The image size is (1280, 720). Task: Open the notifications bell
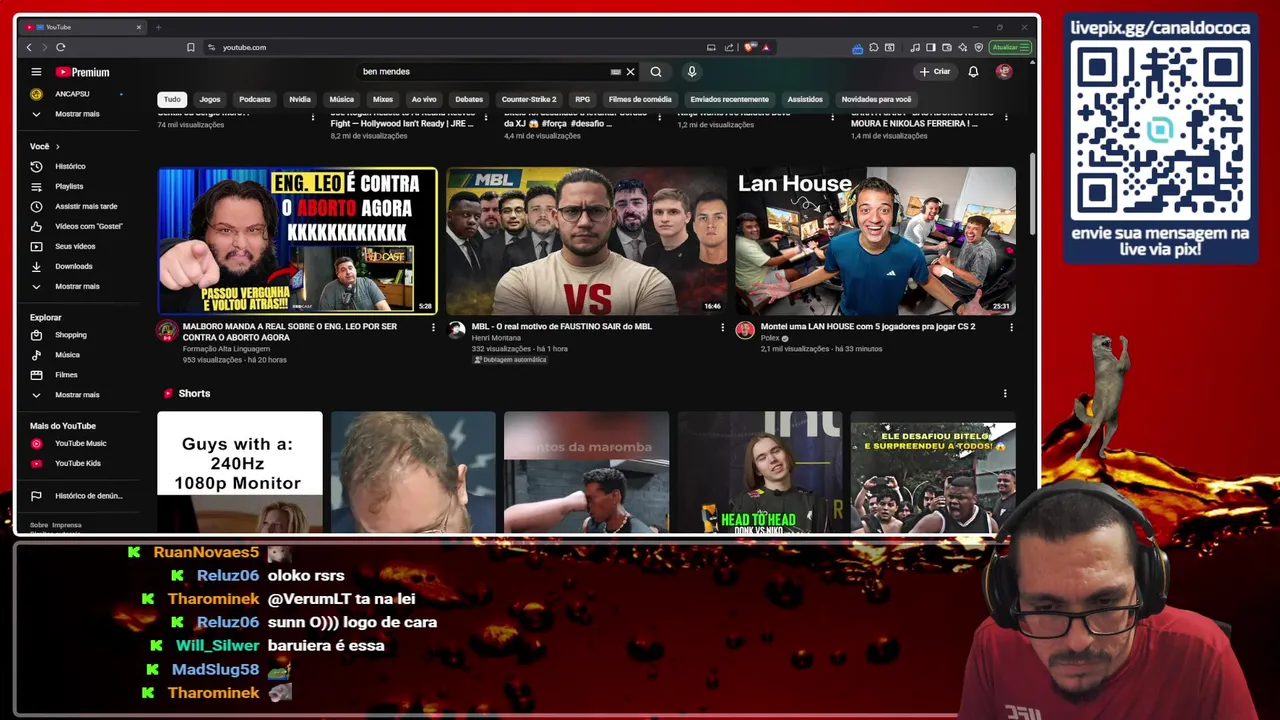pos(973,72)
